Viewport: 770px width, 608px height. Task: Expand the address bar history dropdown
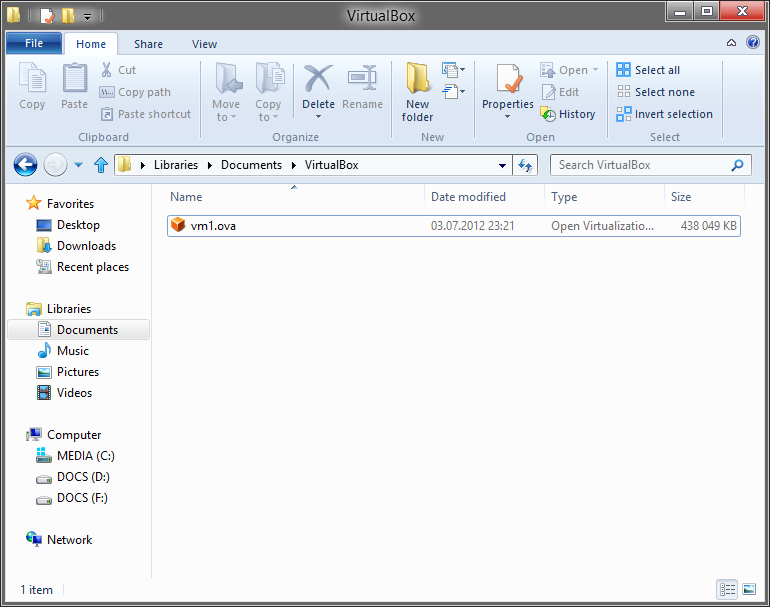pos(502,166)
